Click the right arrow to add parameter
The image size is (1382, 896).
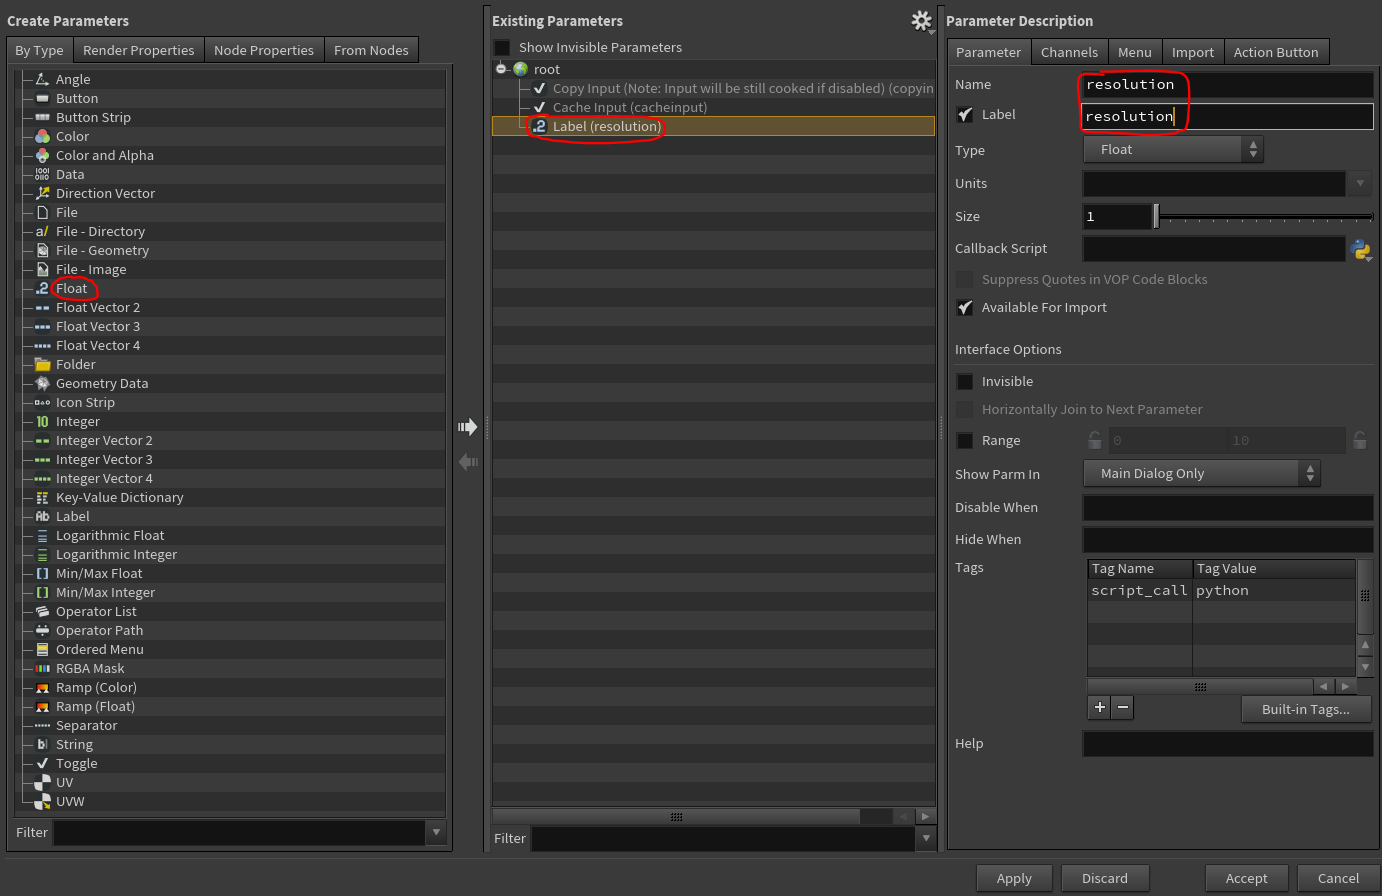click(x=468, y=426)
